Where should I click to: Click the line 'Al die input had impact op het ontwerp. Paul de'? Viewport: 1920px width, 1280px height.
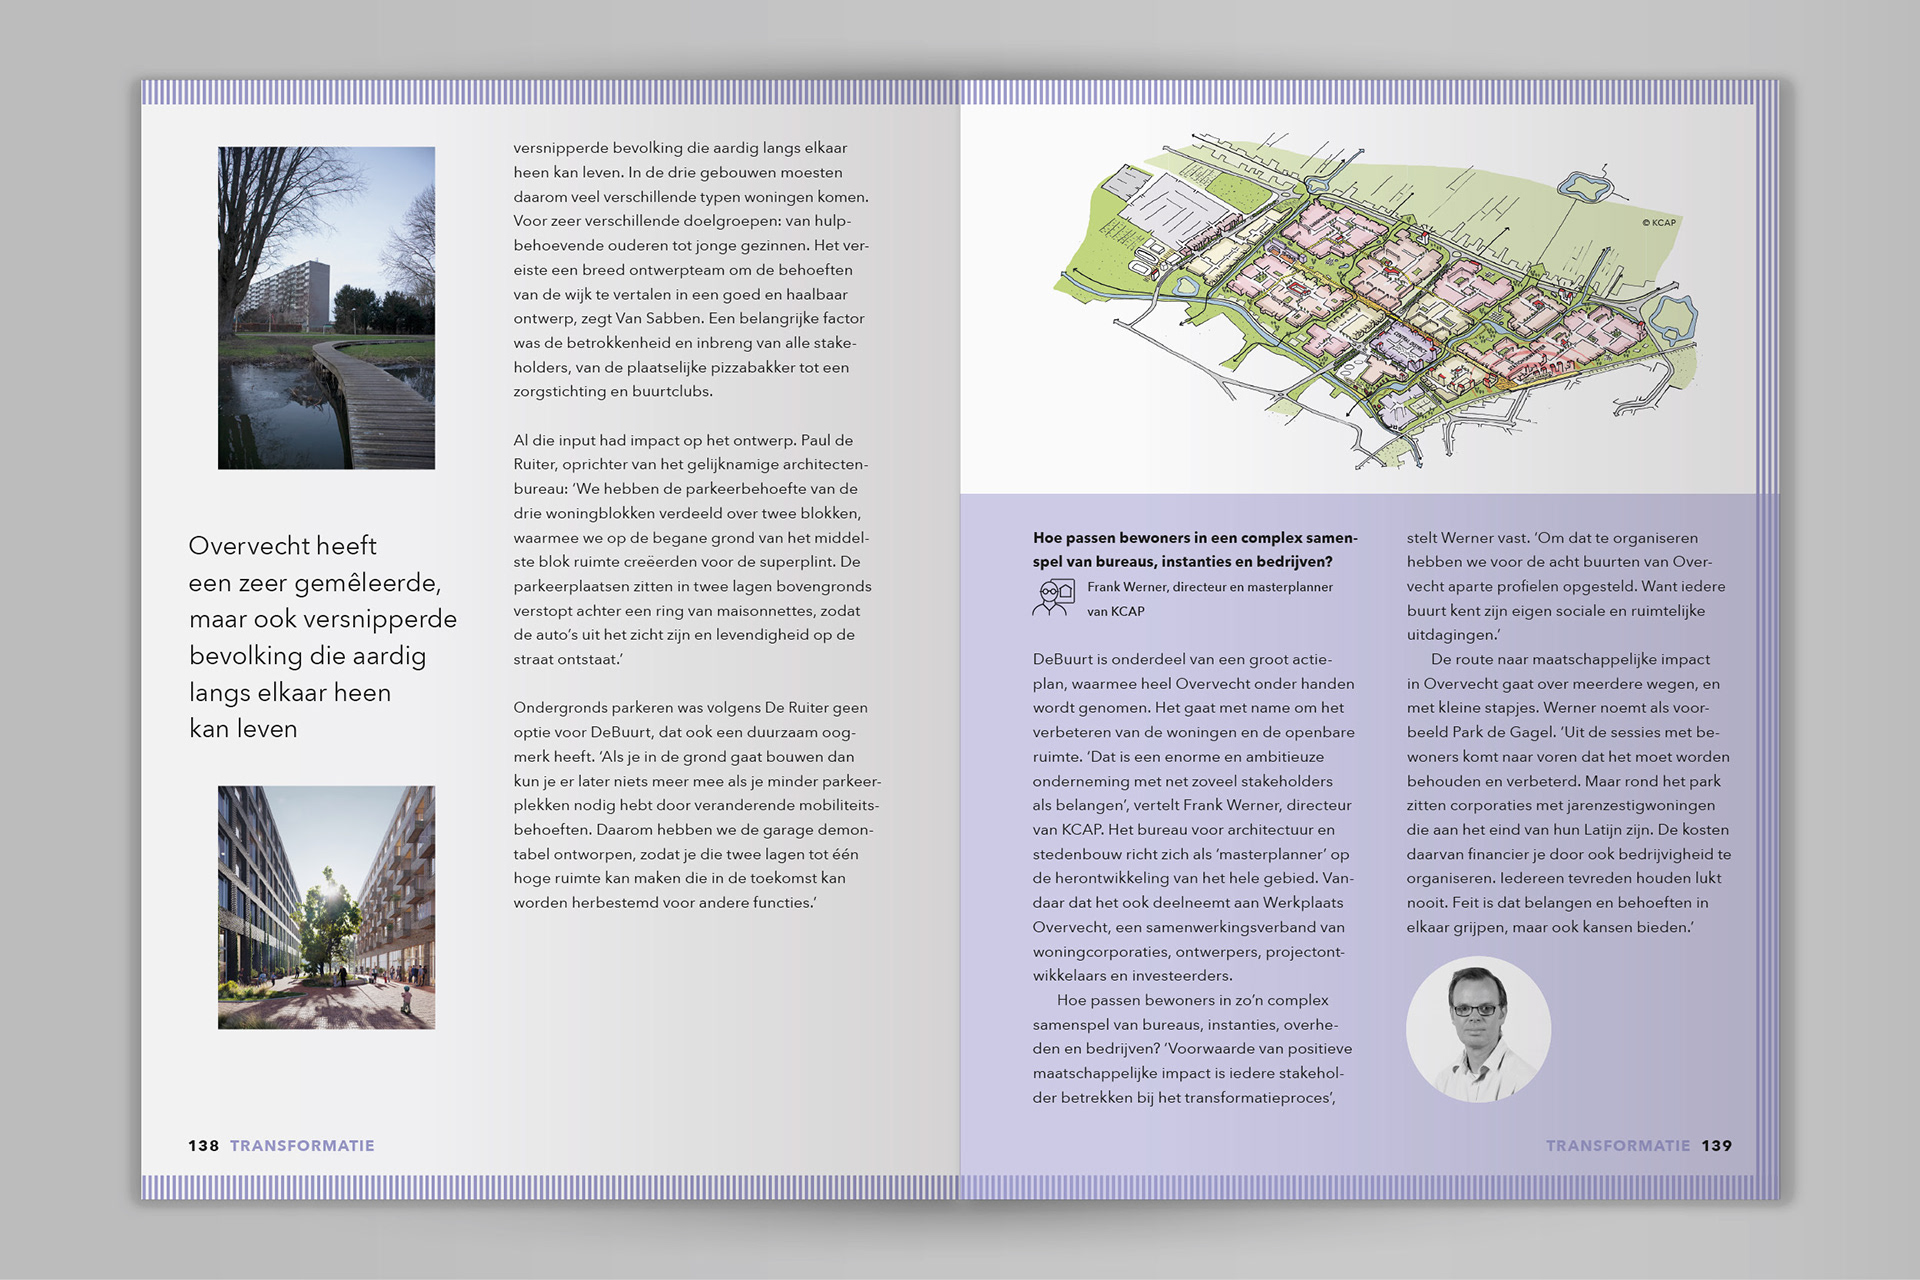pos(683,440)
